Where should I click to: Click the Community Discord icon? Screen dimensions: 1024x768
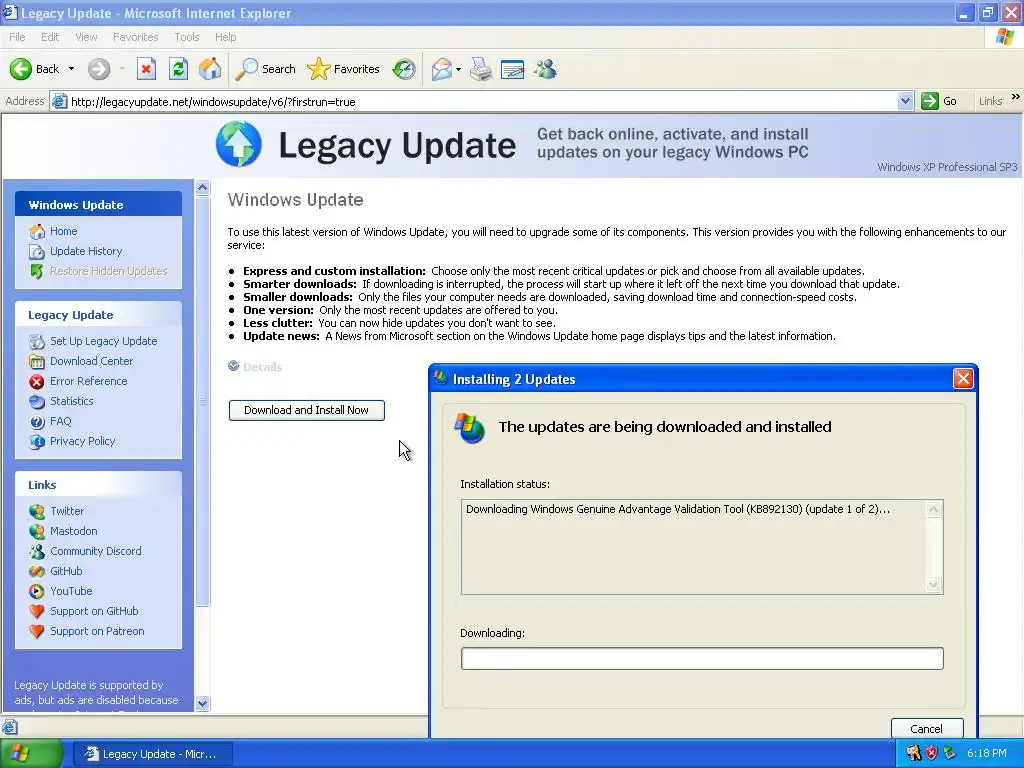pyautogui.click(x=37, y=551)
